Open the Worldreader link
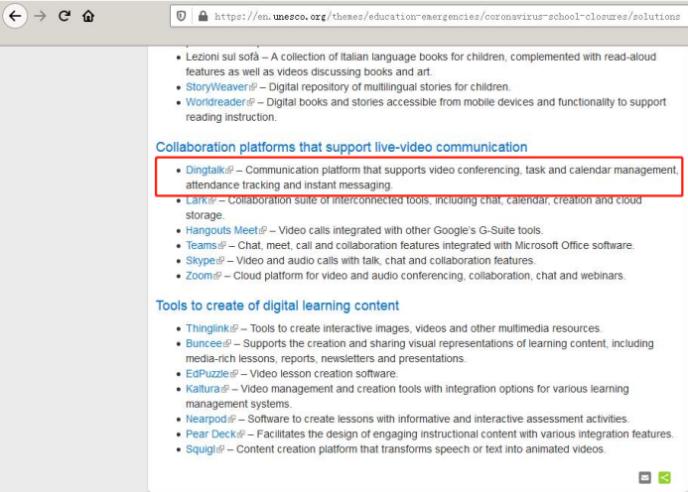 click(215, 102)
